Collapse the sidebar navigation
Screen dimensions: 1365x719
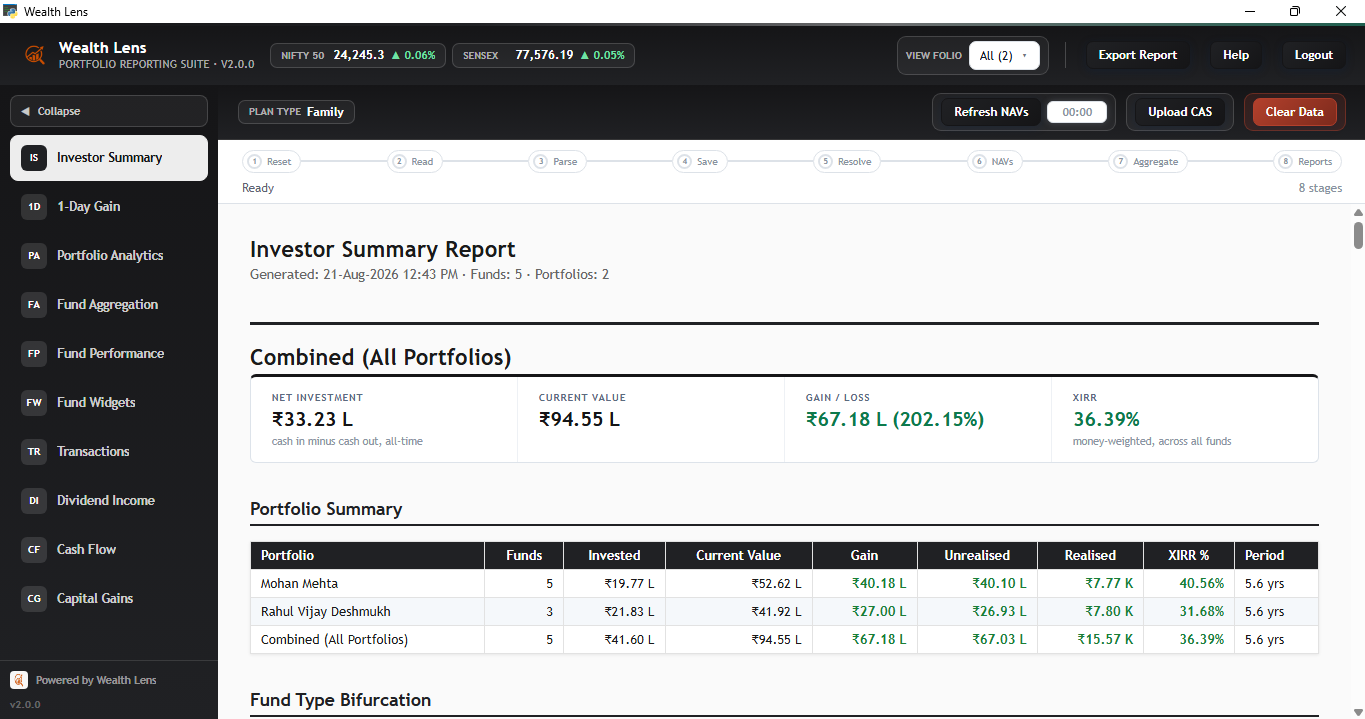click(109, 111)
